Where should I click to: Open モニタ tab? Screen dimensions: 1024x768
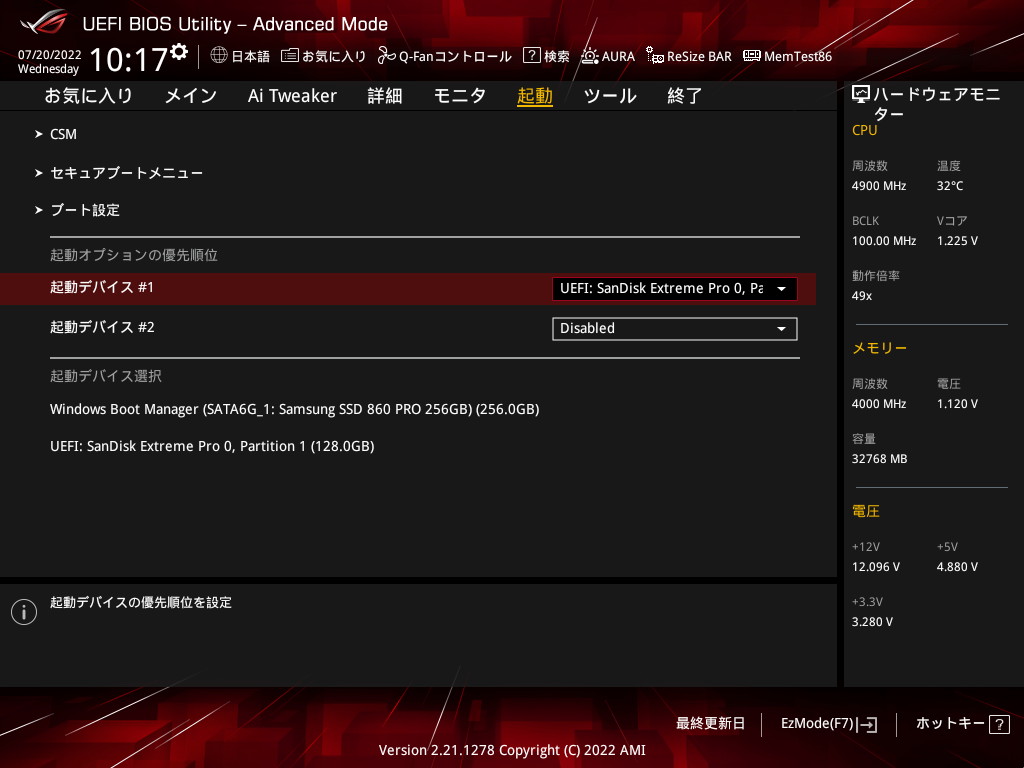(460, 96)
